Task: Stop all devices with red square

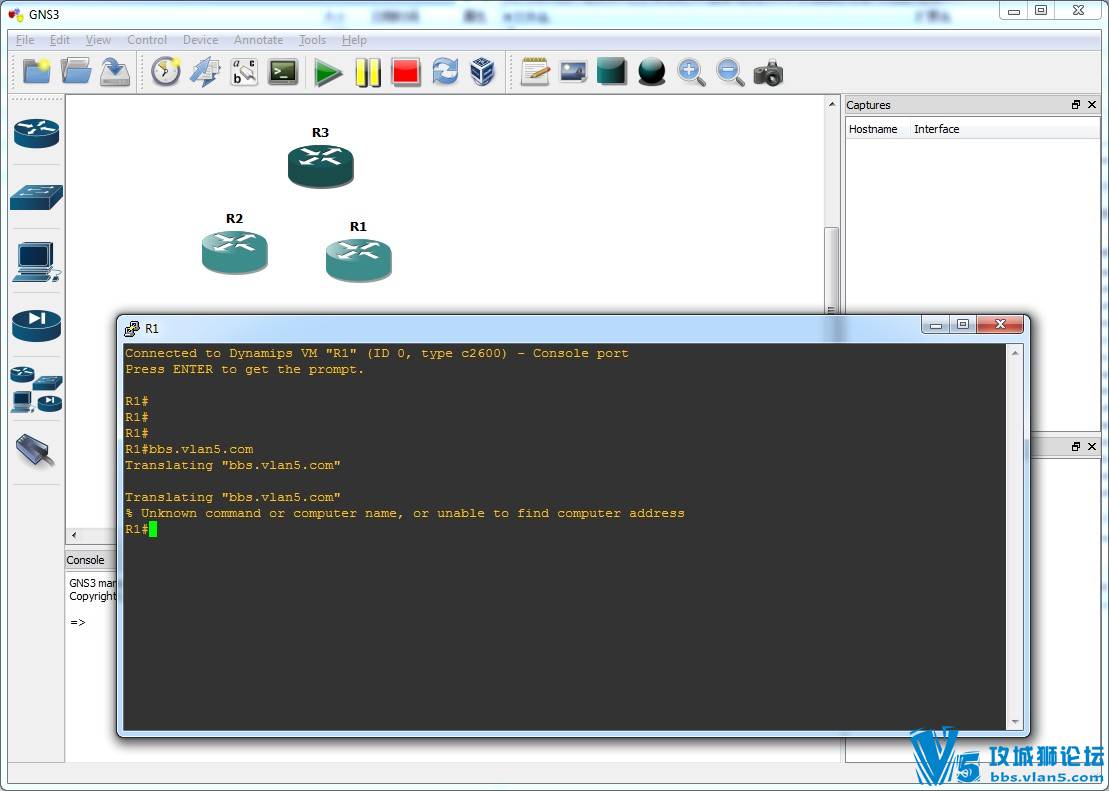Action: [x=406, y=71]
